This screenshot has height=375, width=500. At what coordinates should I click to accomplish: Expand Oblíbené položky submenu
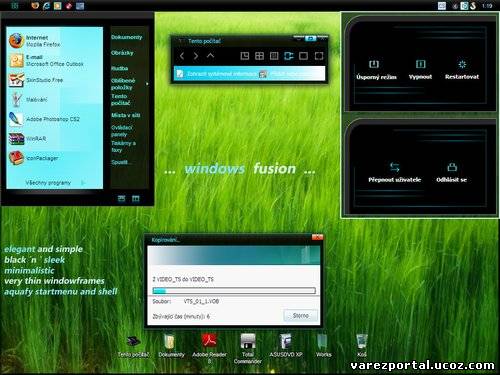tap(129, 84)
